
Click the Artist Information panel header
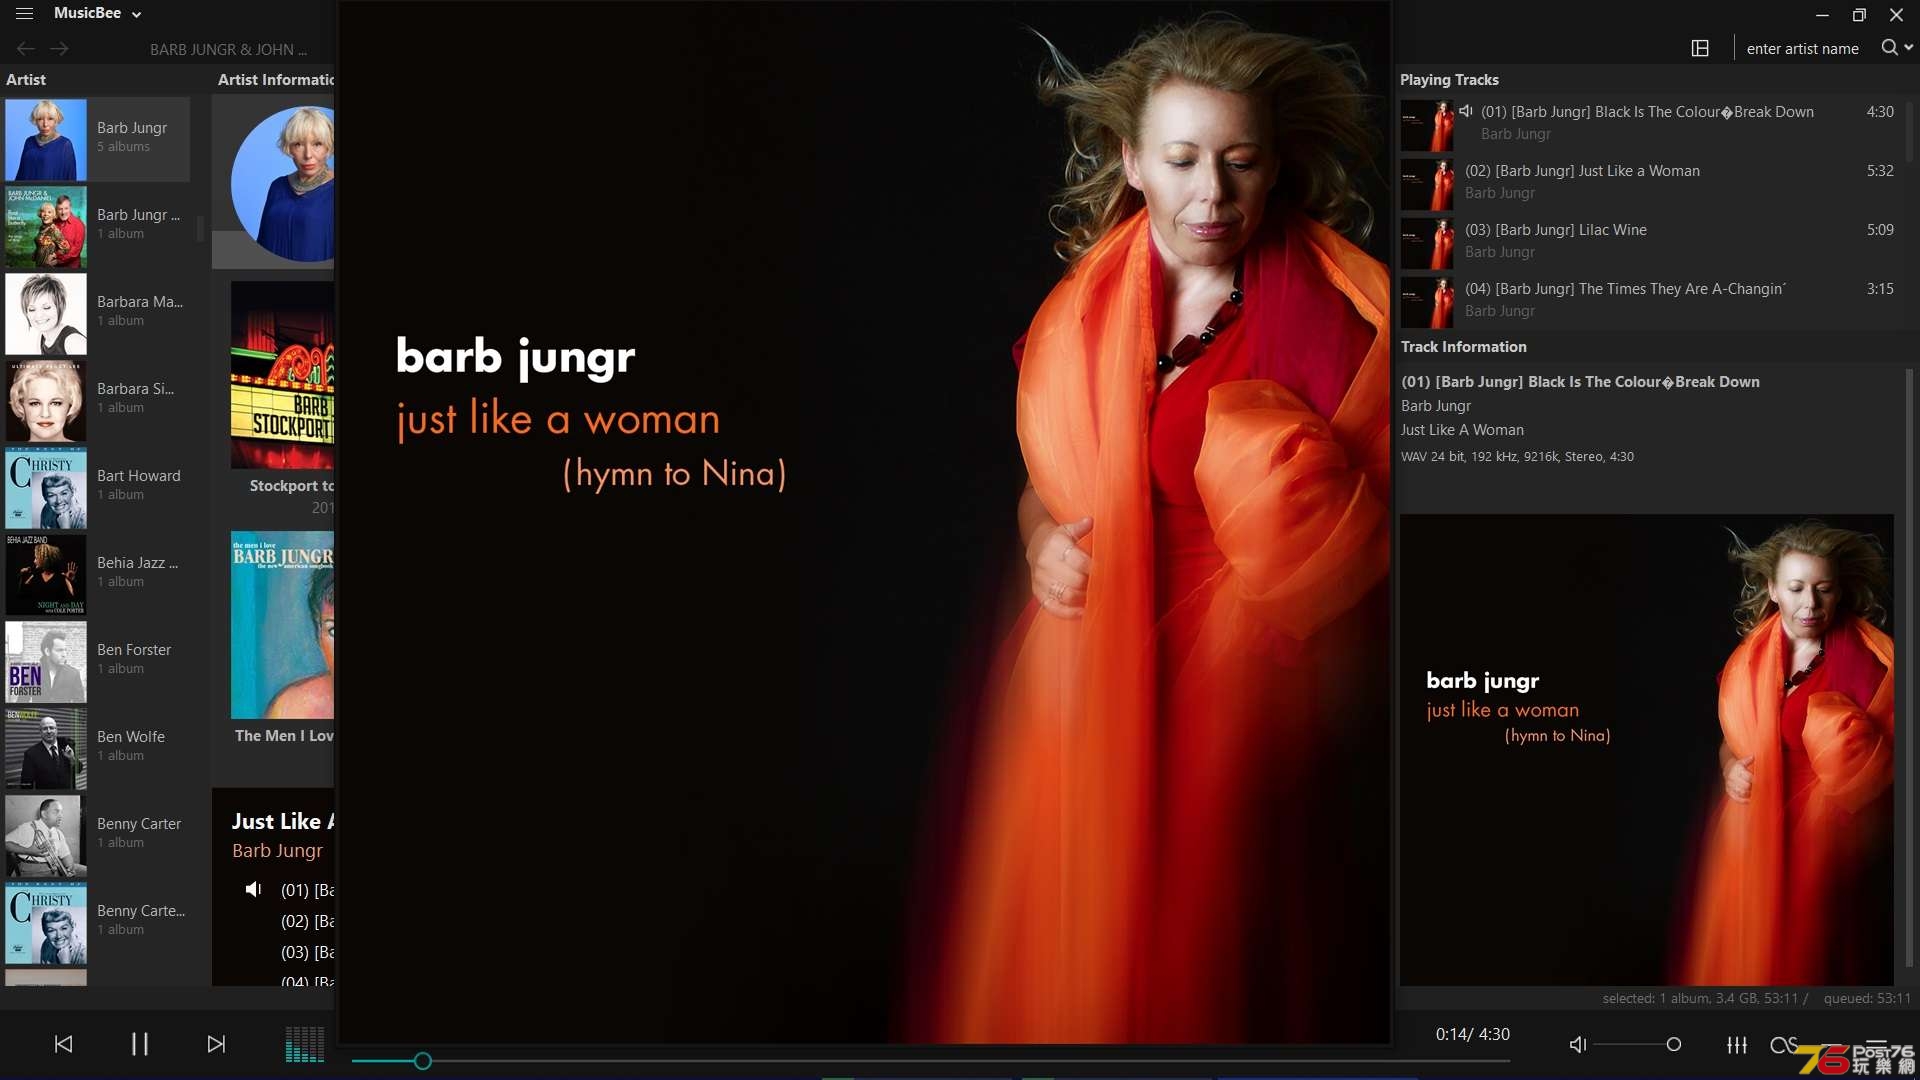coord(276,79)
